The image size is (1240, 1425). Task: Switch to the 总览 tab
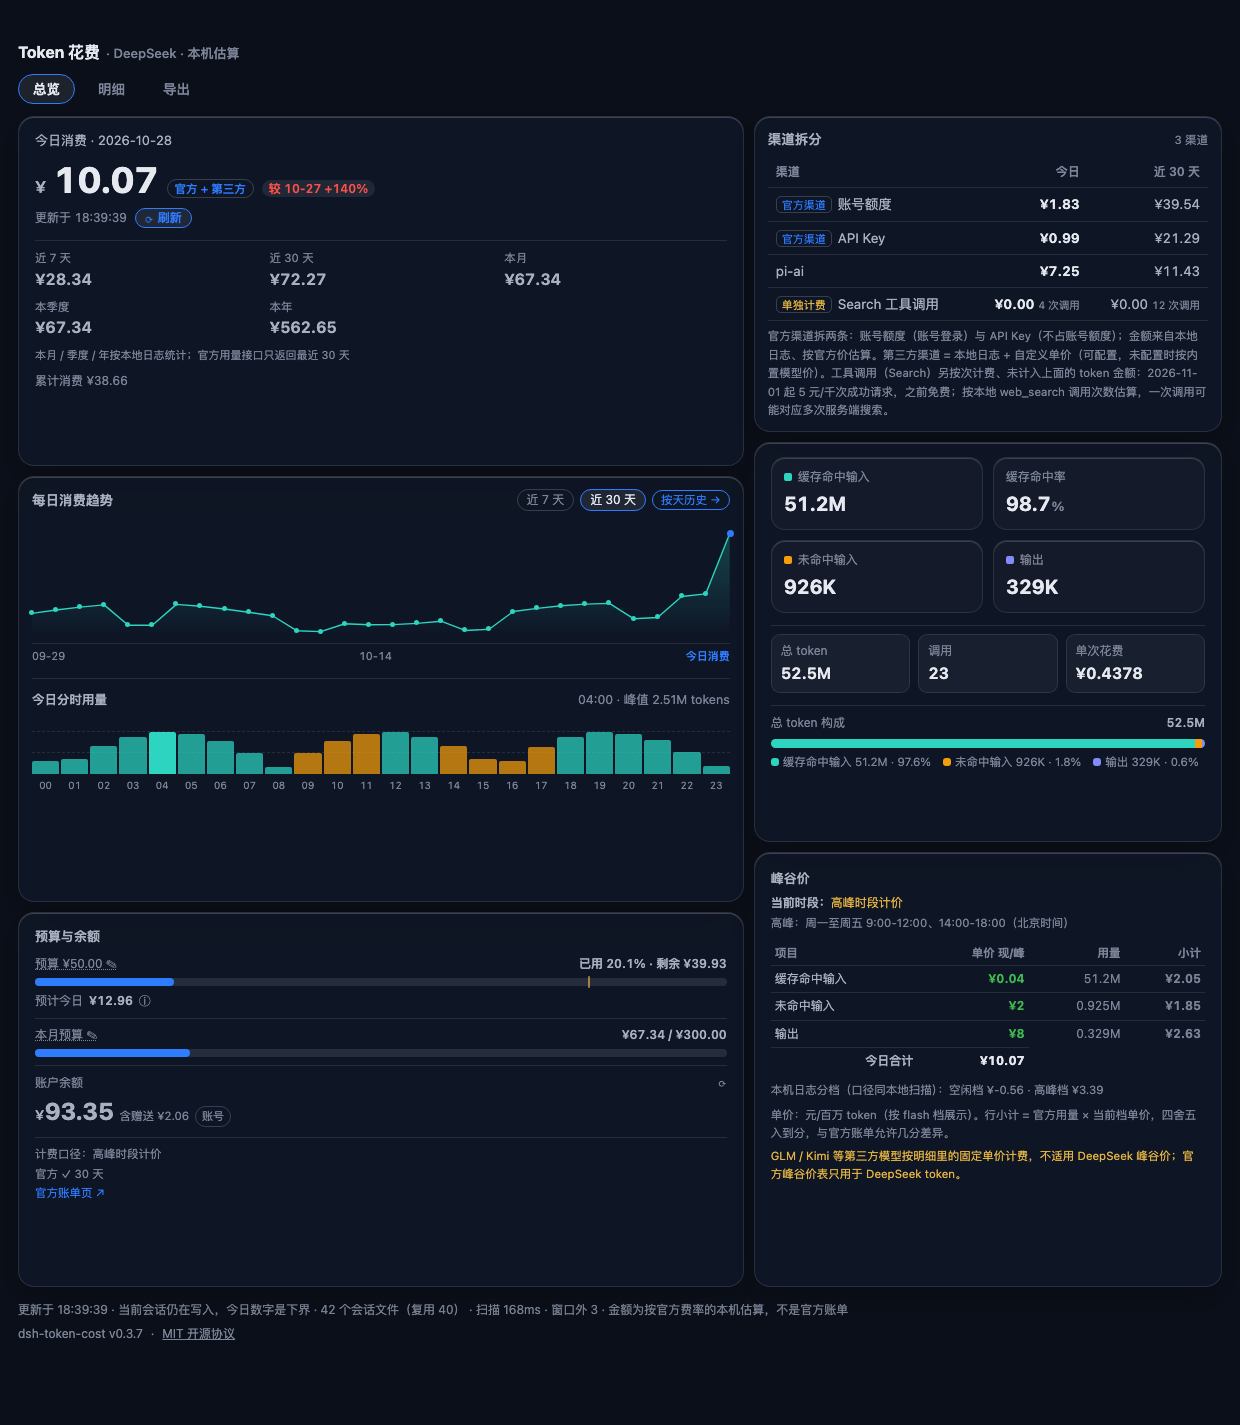click(46, 89)
